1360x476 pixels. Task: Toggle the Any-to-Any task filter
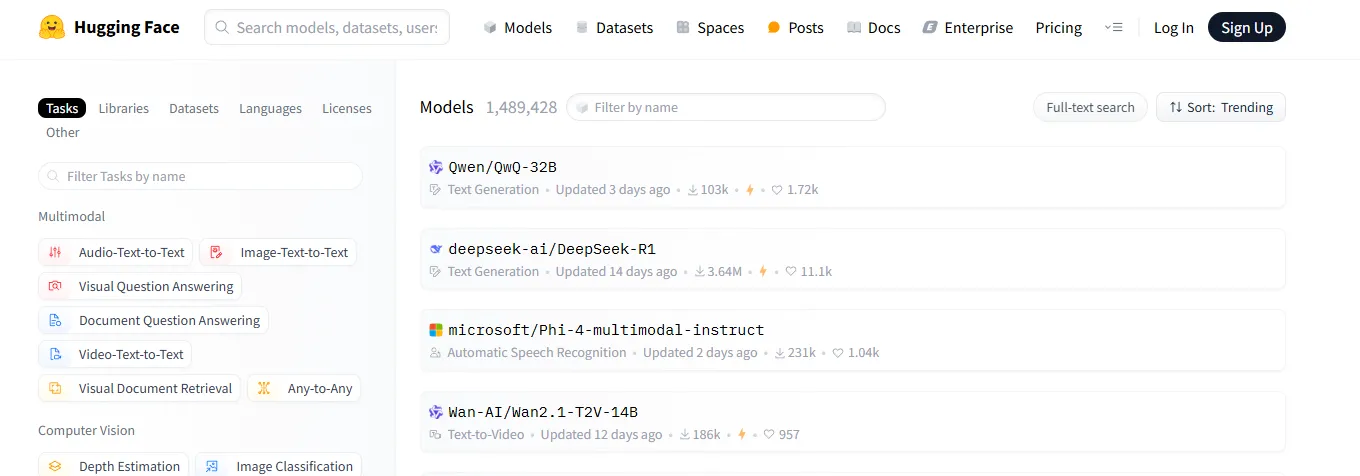tap(304, 388)
